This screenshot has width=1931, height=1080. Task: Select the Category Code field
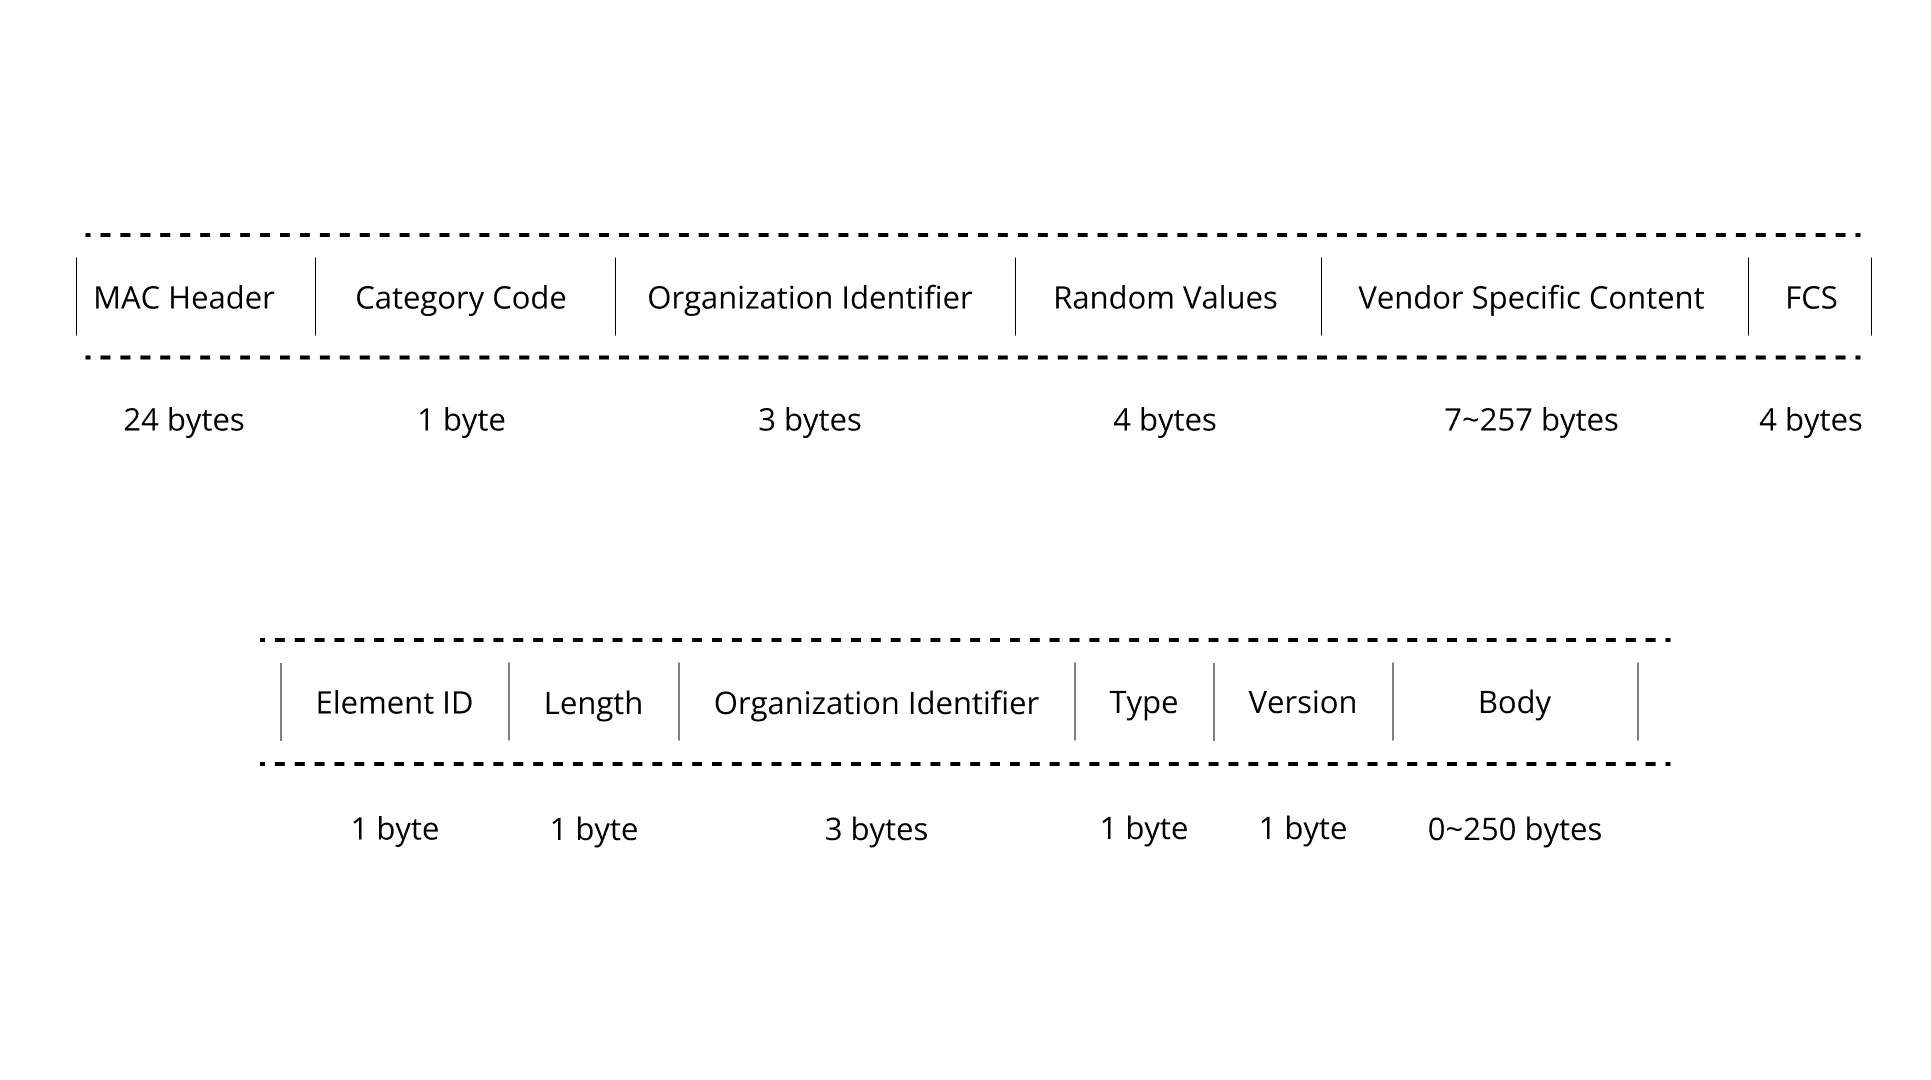(x=461, y=298)
